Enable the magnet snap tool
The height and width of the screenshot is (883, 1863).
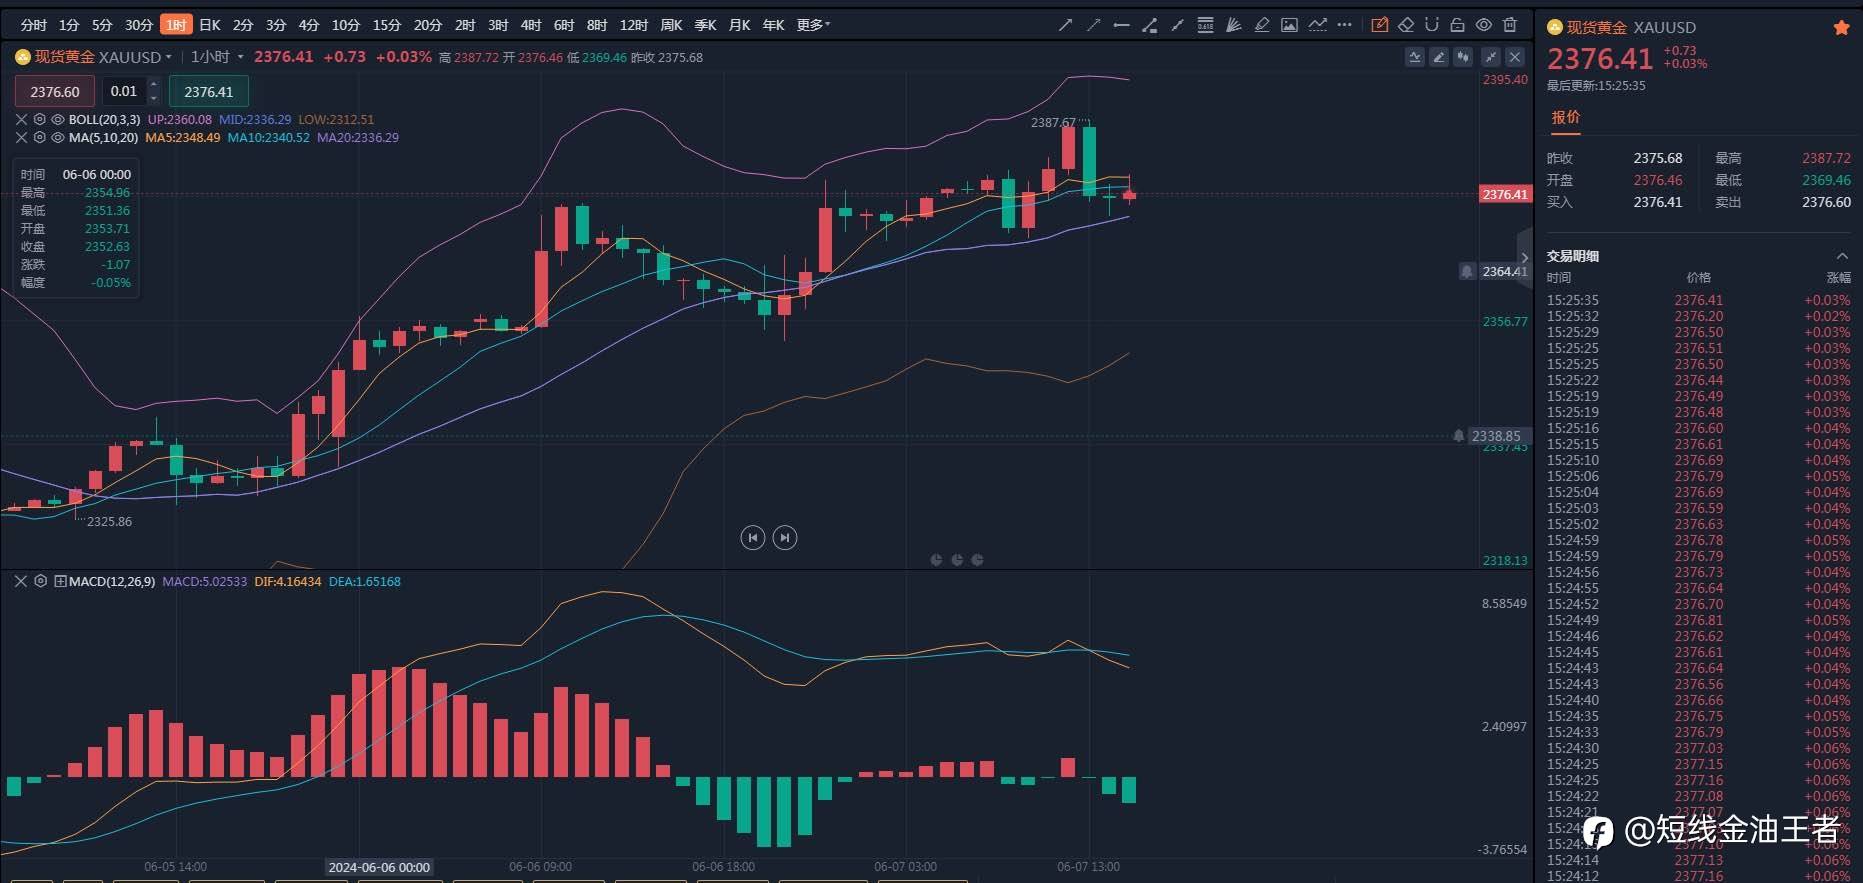[x=1432, y=25]
